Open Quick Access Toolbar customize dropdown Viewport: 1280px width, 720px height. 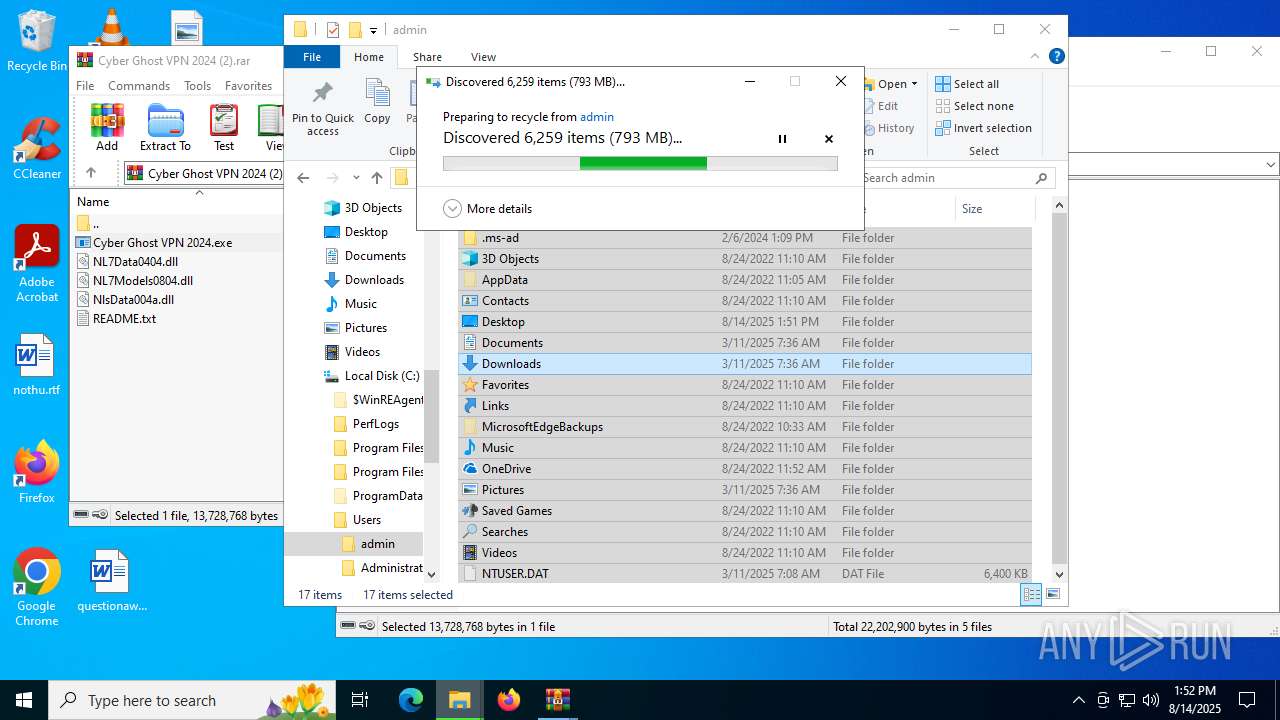[373, 30]
